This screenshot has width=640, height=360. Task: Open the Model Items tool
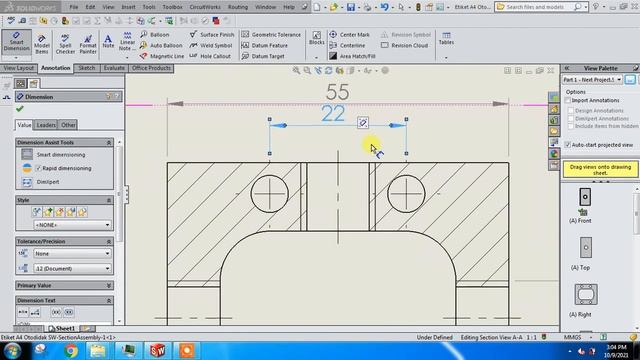point(42,44)
